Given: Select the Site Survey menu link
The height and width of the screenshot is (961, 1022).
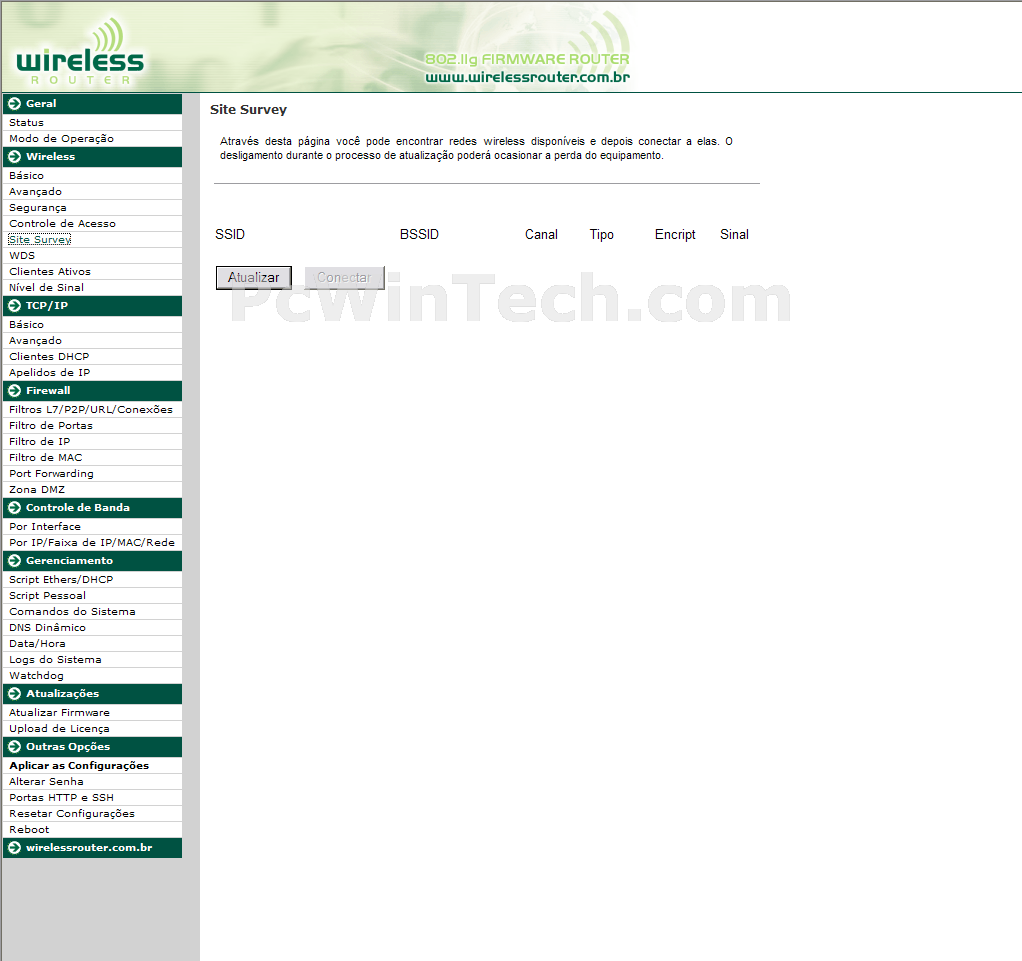Looking at the screenshot, I should tap(40, 240).
